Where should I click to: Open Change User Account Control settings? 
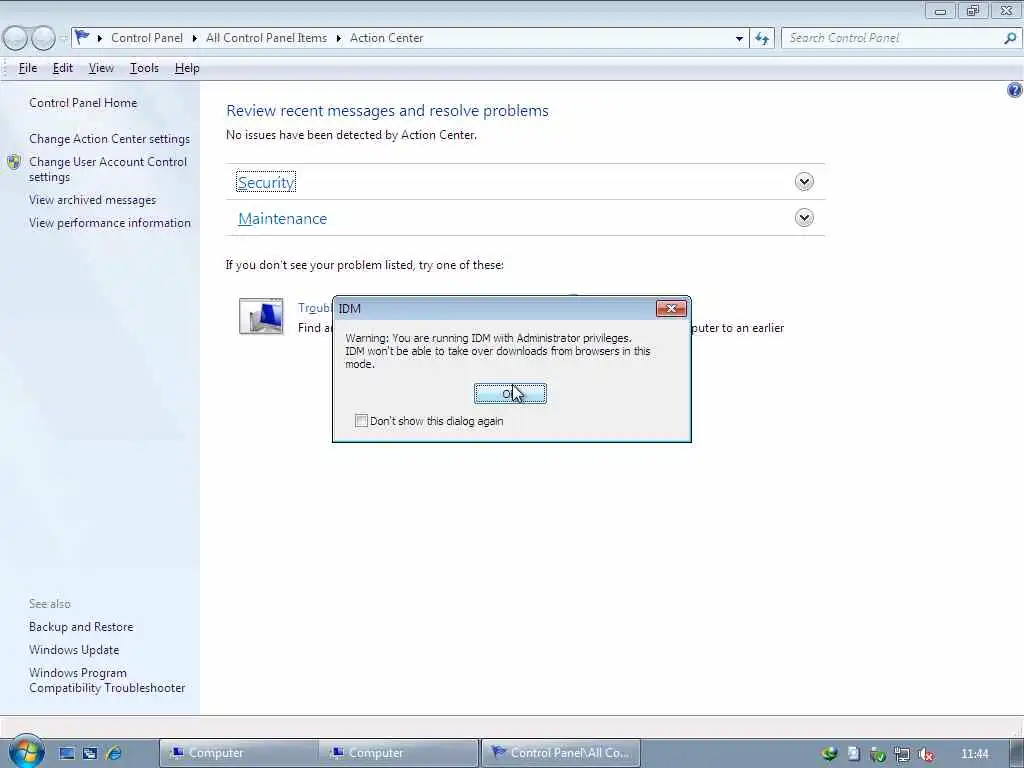click(x=108, y=169)
